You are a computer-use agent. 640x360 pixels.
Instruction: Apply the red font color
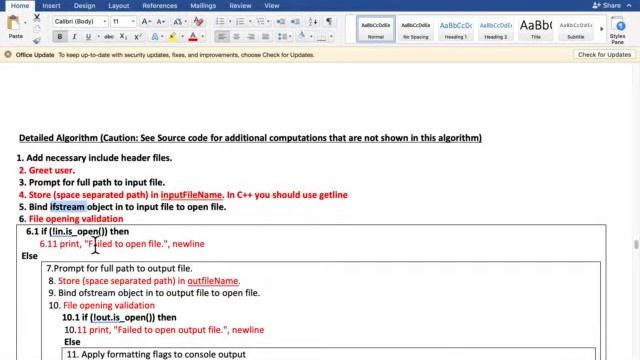[x=193, y=37]
